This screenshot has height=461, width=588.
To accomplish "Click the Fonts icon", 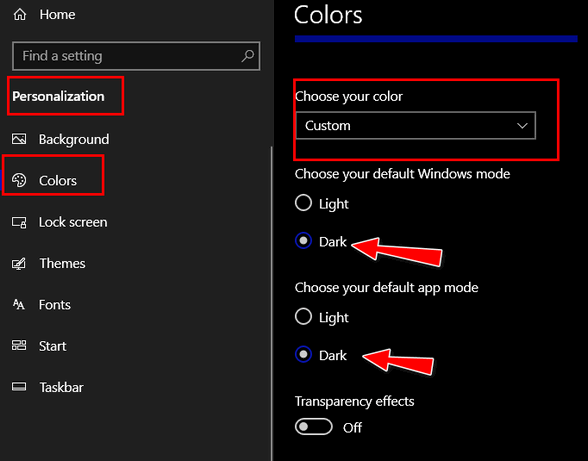I will [18, 304].
